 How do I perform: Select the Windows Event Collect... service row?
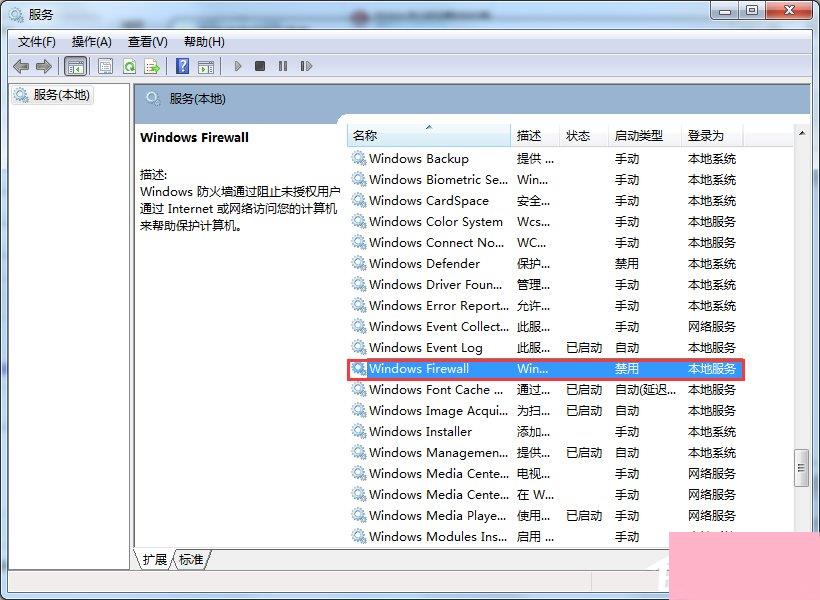tap(544, 326)
